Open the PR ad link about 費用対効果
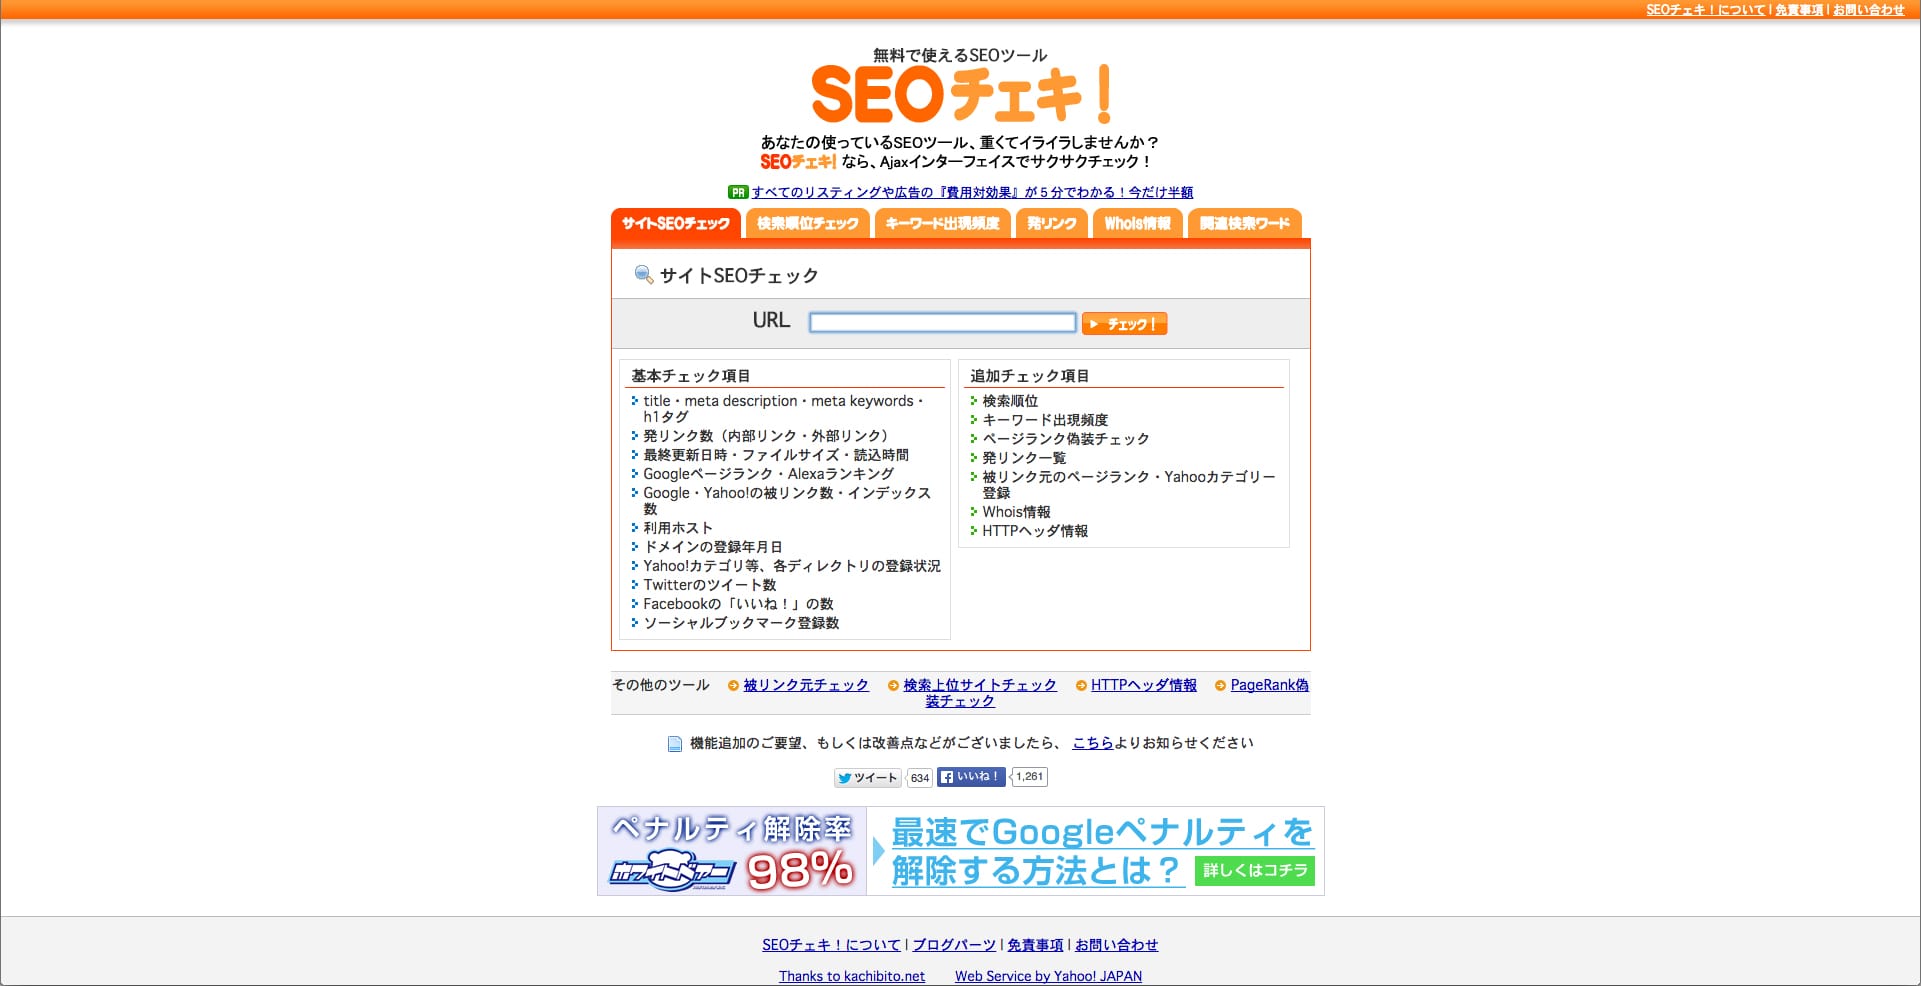This screenshot has width=1921, height=986. 972,192
